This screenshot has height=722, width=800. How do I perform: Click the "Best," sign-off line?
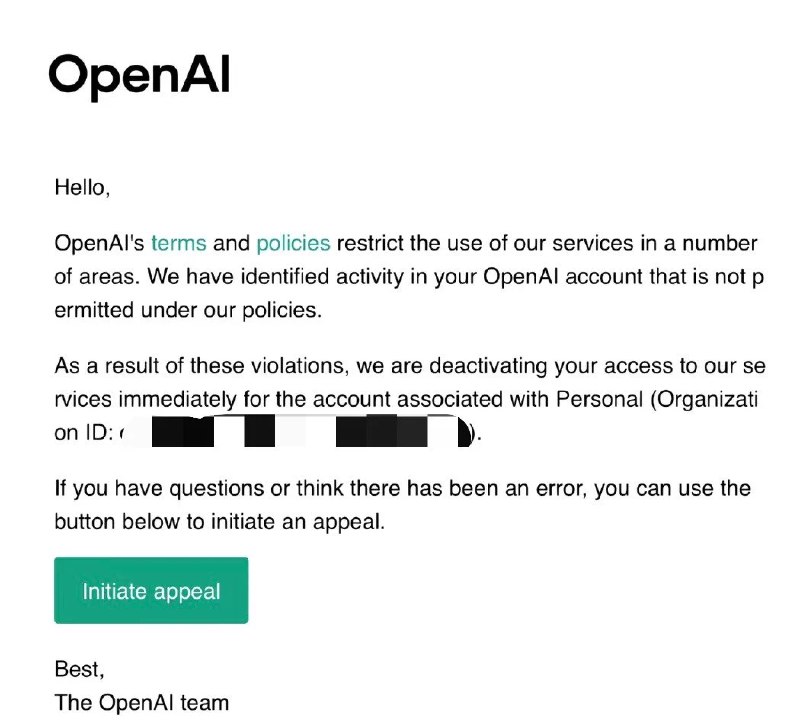(x=79, y=669)
